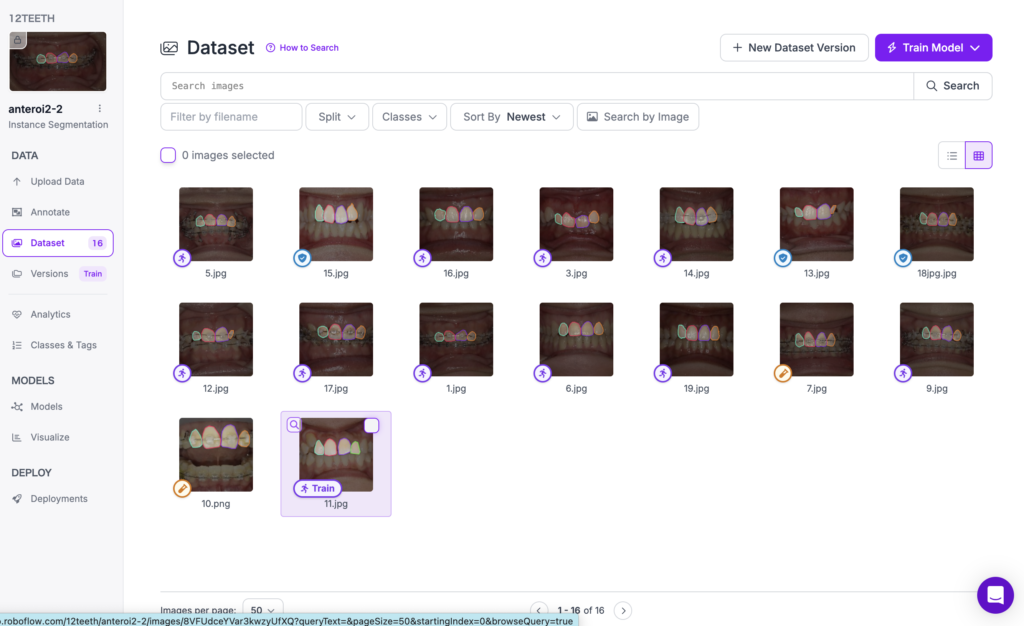1024x626 pixels.
Task: Click the three-dot menu beside anteroi2-2
Action: 99,108
